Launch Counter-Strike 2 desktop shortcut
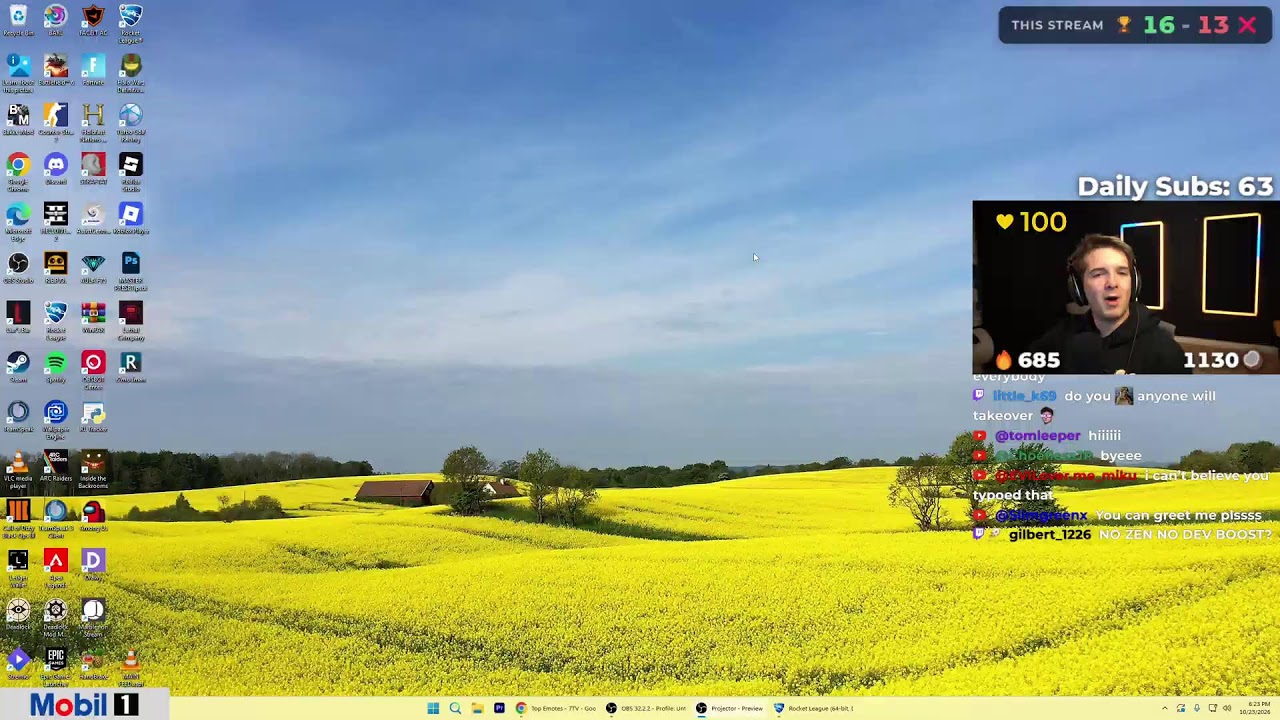This screenshot has height=720, width=1280. pos(56,120)
